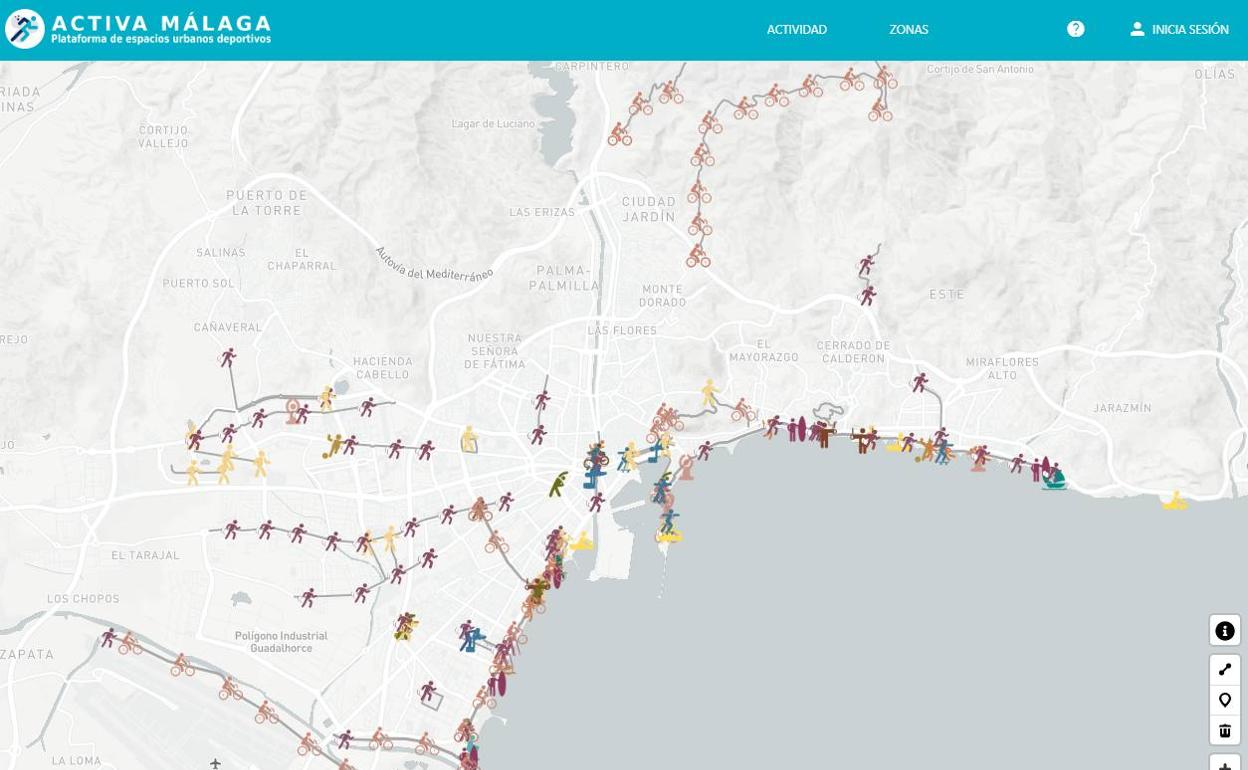
Task: Click the runner marker near Cañaveral
Action: 228,358
